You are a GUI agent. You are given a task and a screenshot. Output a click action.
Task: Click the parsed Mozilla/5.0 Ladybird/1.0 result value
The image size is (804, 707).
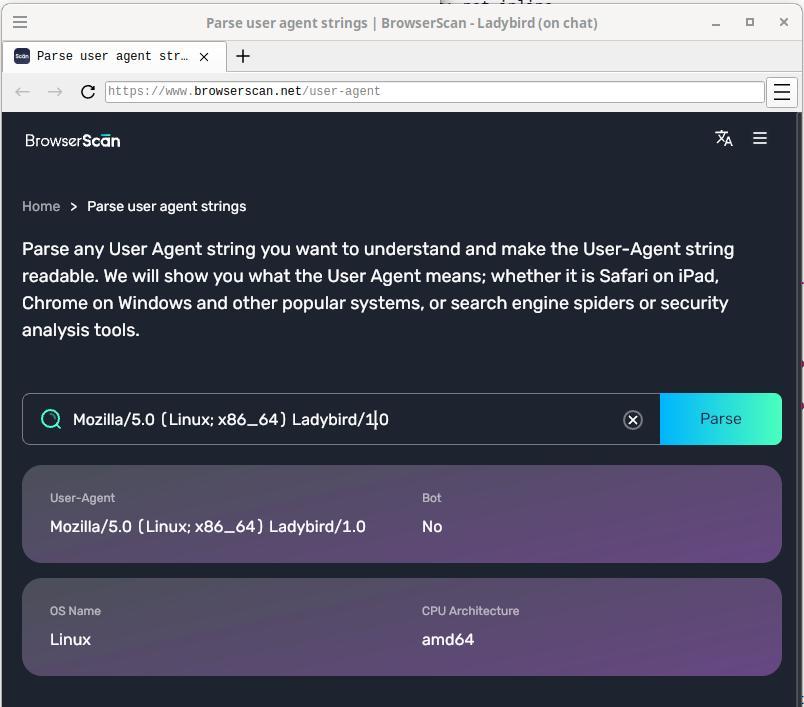coord(208,527)
